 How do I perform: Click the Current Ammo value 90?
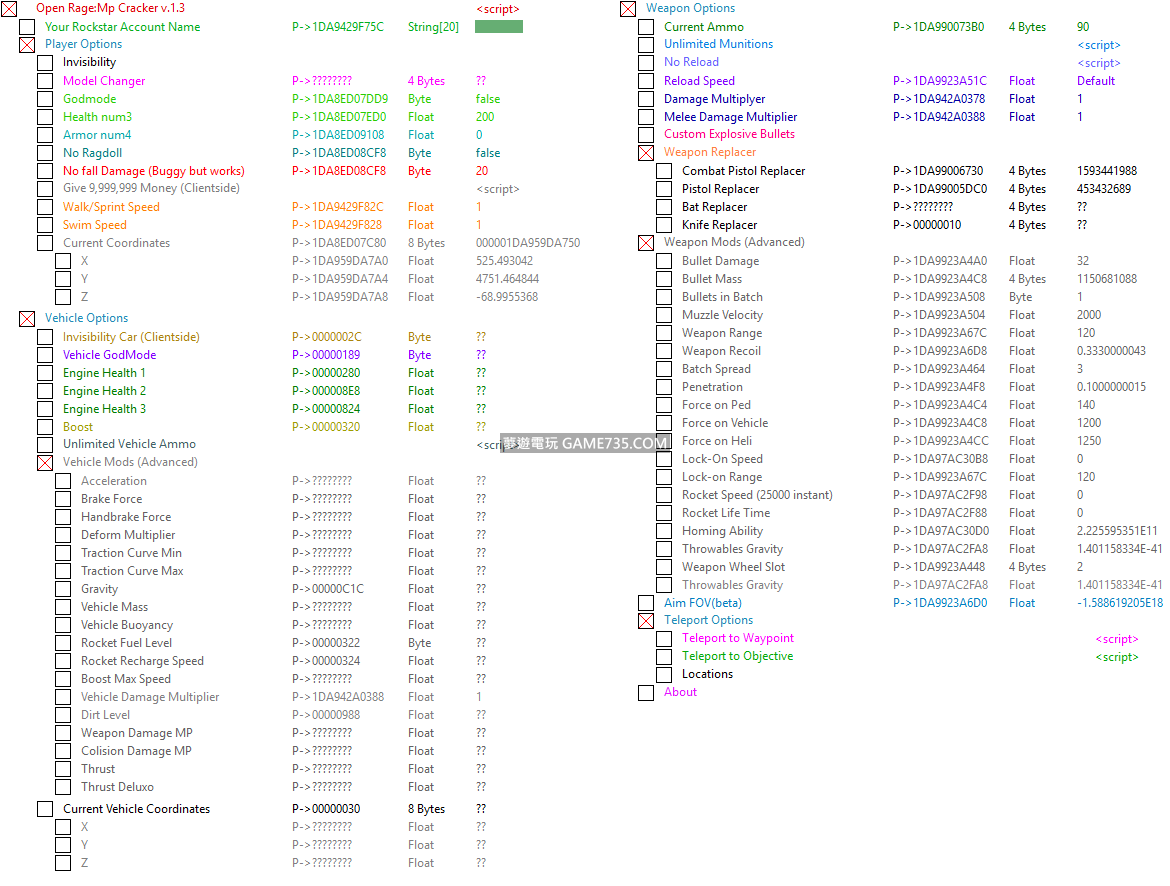point(1083,27)
